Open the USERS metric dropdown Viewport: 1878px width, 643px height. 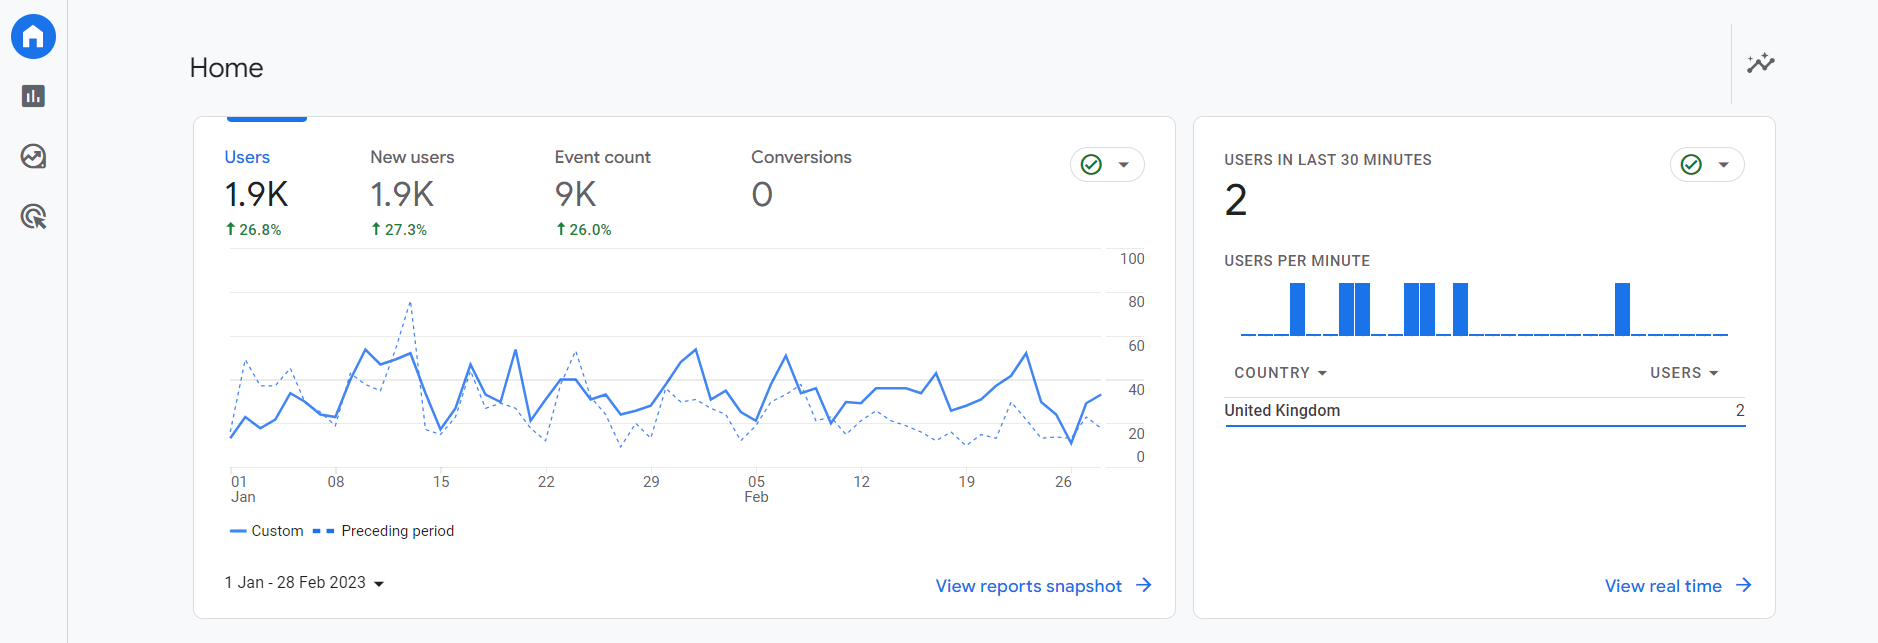[1684, 373]
